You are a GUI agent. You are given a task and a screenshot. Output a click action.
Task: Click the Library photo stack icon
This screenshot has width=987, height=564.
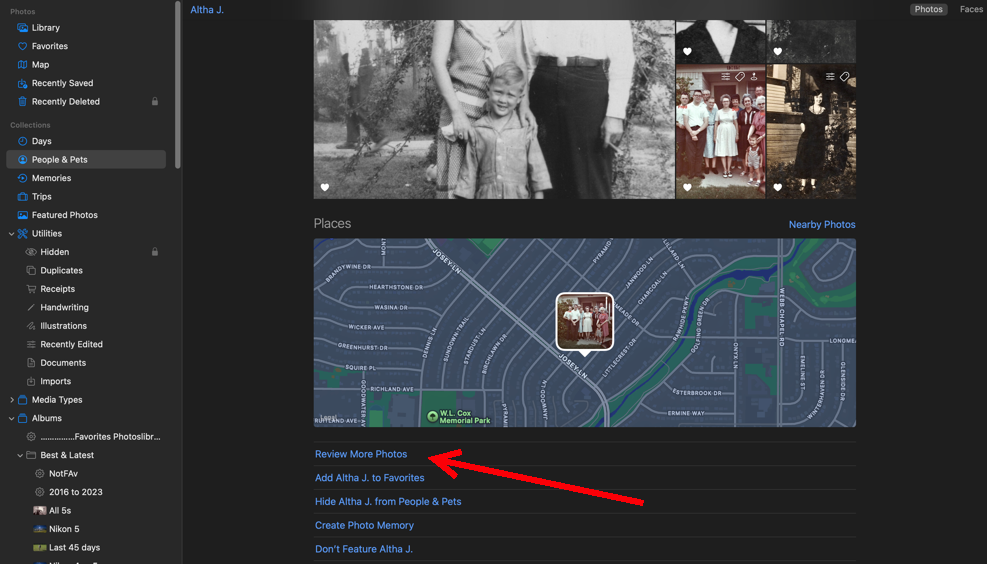click(x=23, y=28)
